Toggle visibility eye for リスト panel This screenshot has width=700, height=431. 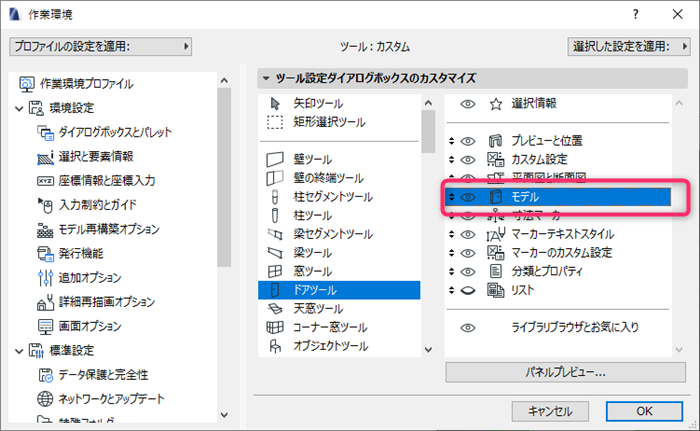tap(467, 290)
